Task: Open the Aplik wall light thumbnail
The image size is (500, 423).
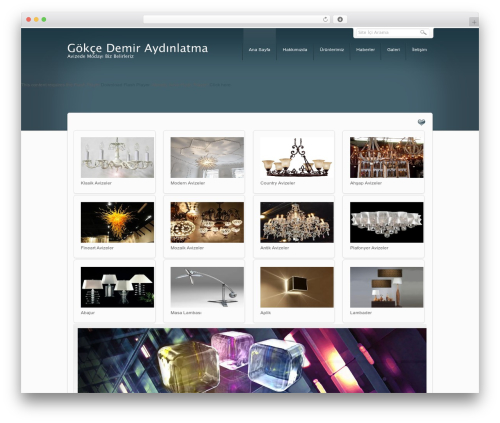Action: pos(297,287)
